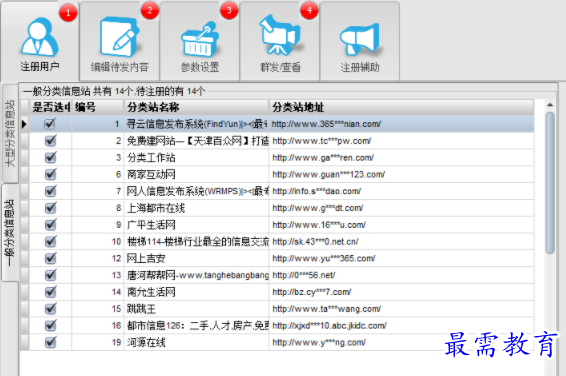This screenshot has height=376, width=566.
Task: Select the current-row indicator arrow on row 1
Action: 25,124
